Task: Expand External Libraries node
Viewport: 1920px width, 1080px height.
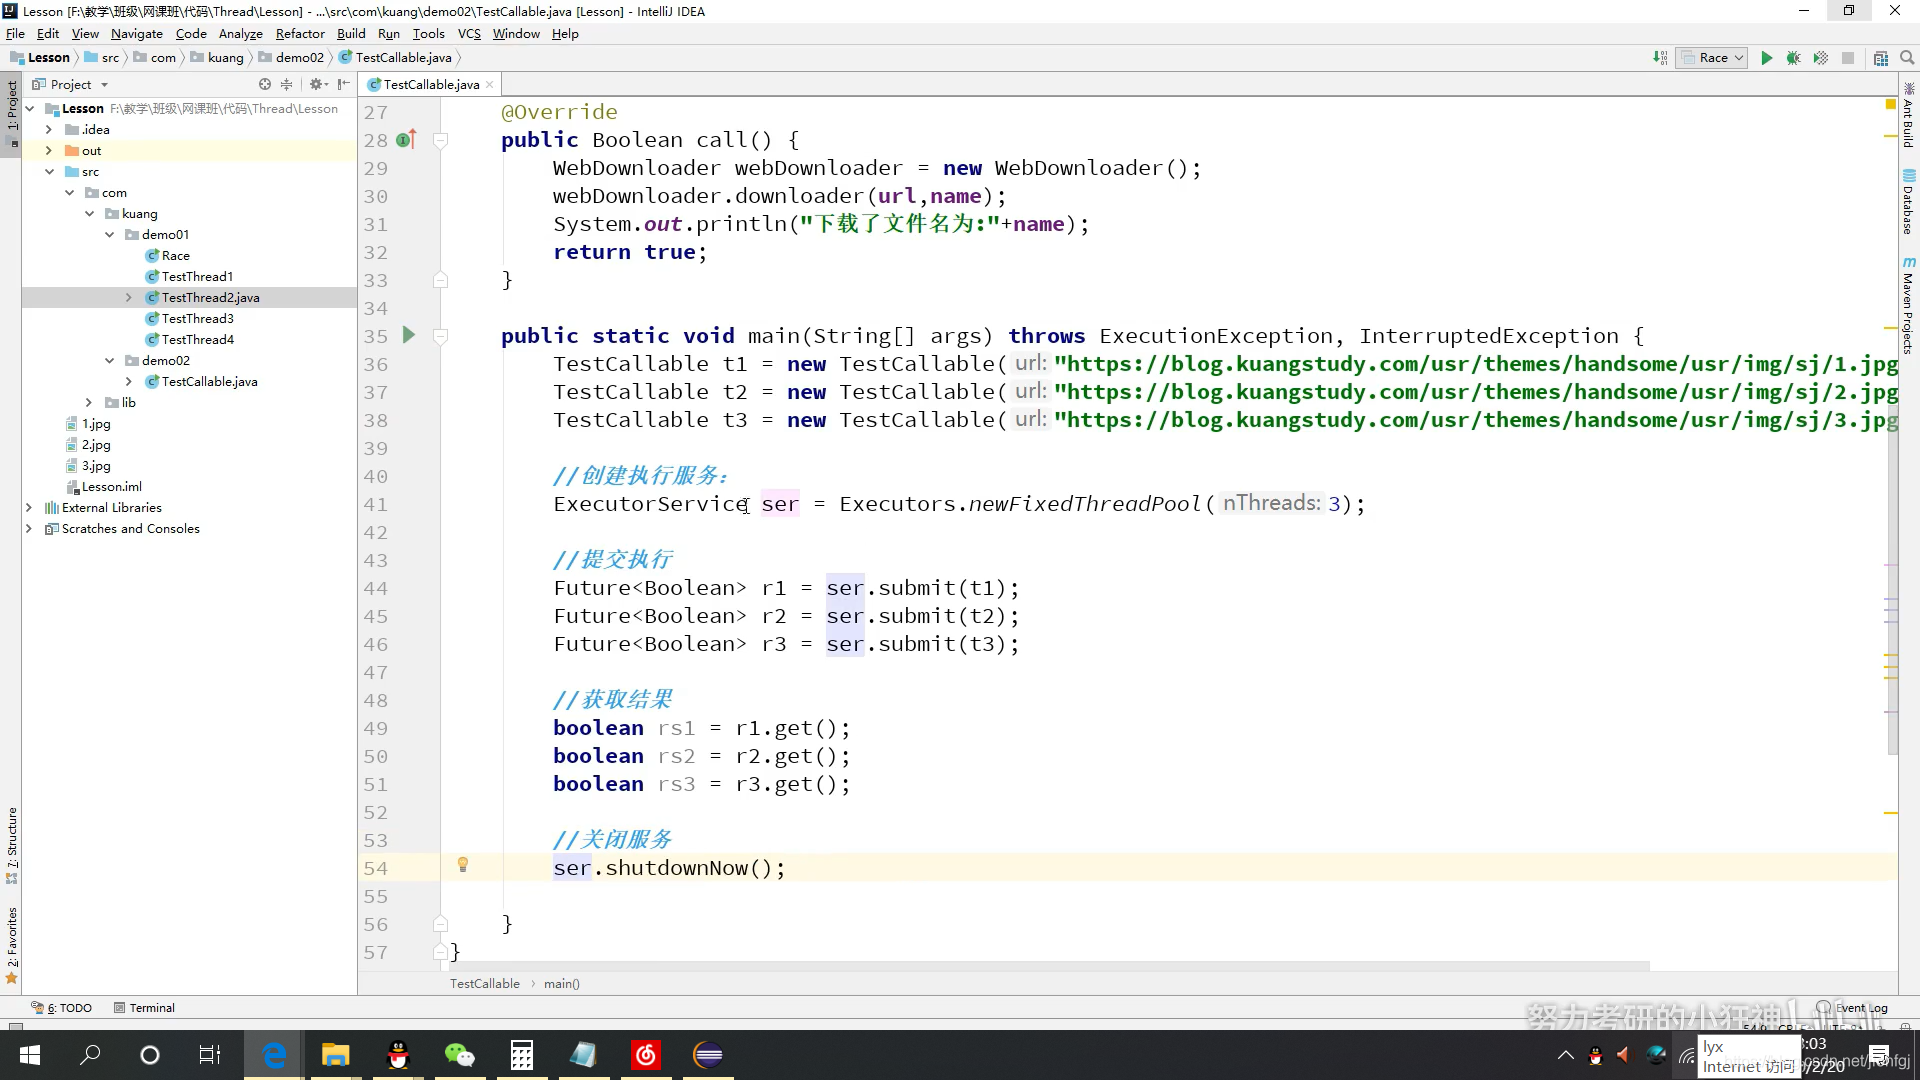Action: [x=29, y=508]
